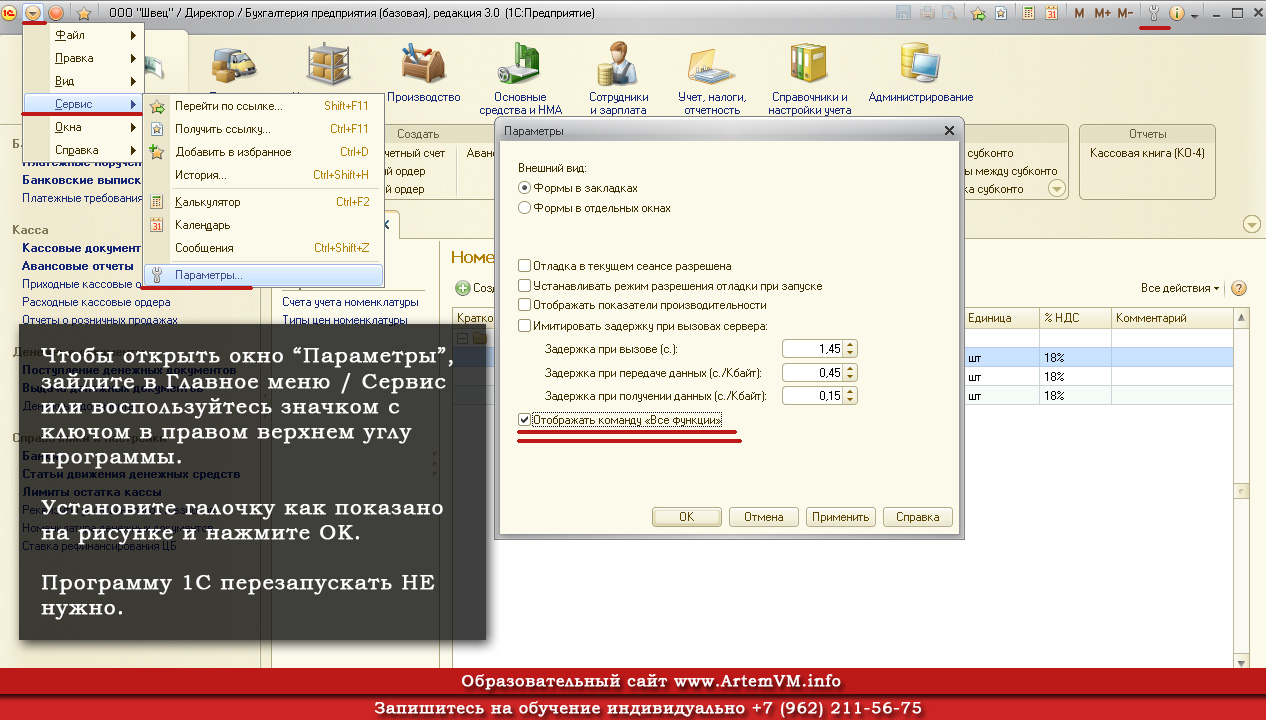Click the spinner of Задержка при получении данных

pos(851,396)
